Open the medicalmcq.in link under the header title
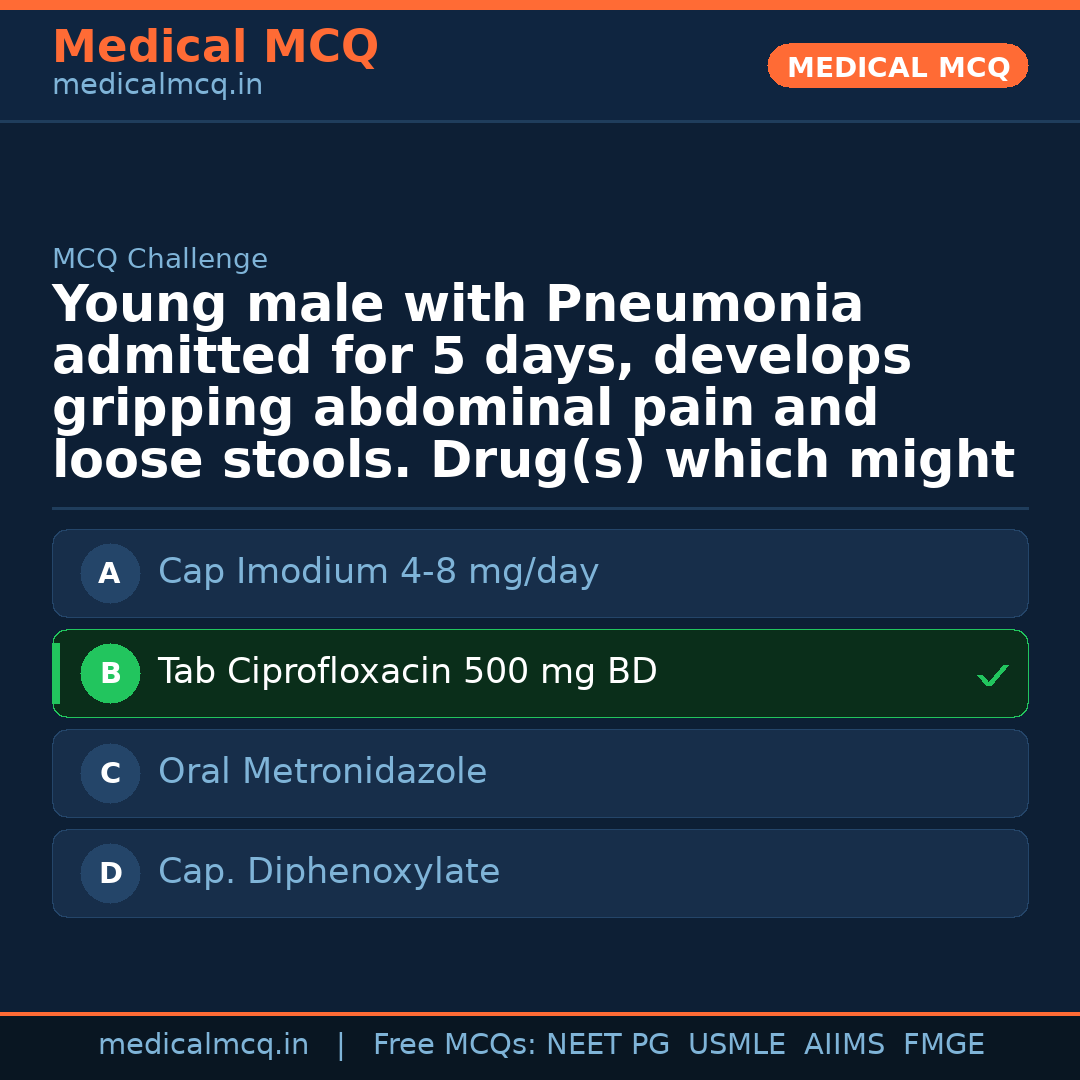Image resolution: width=1080 pixels, height=1080 pixels. coord(157,86)
